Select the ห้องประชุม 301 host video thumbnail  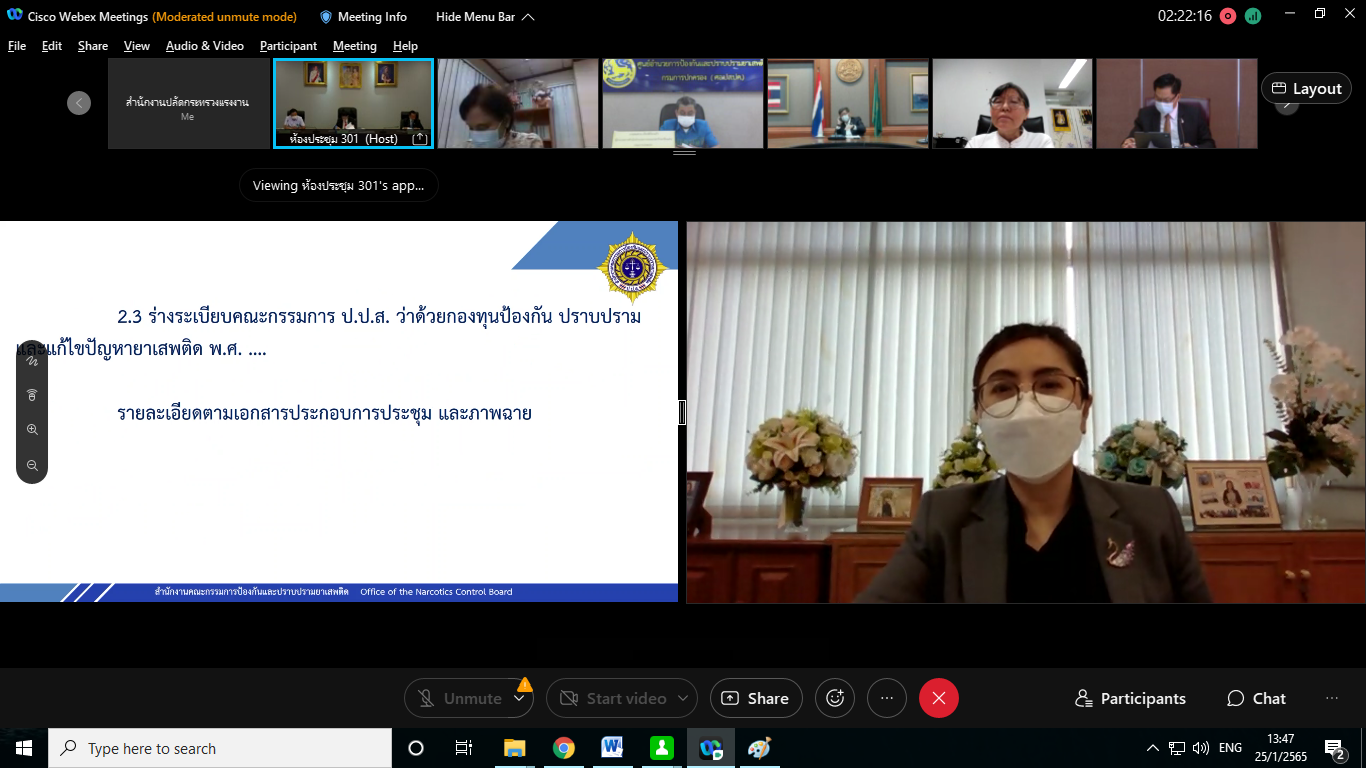pos(353,103)
